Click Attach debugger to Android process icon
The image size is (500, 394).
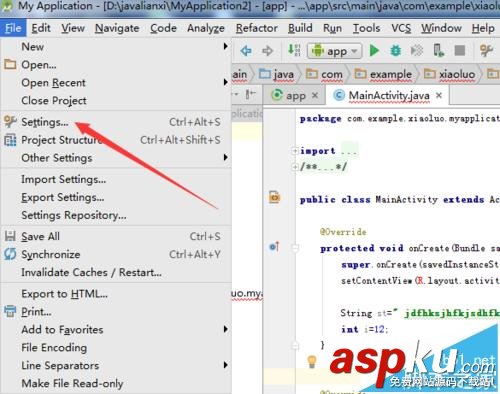(x=438, y=51)
